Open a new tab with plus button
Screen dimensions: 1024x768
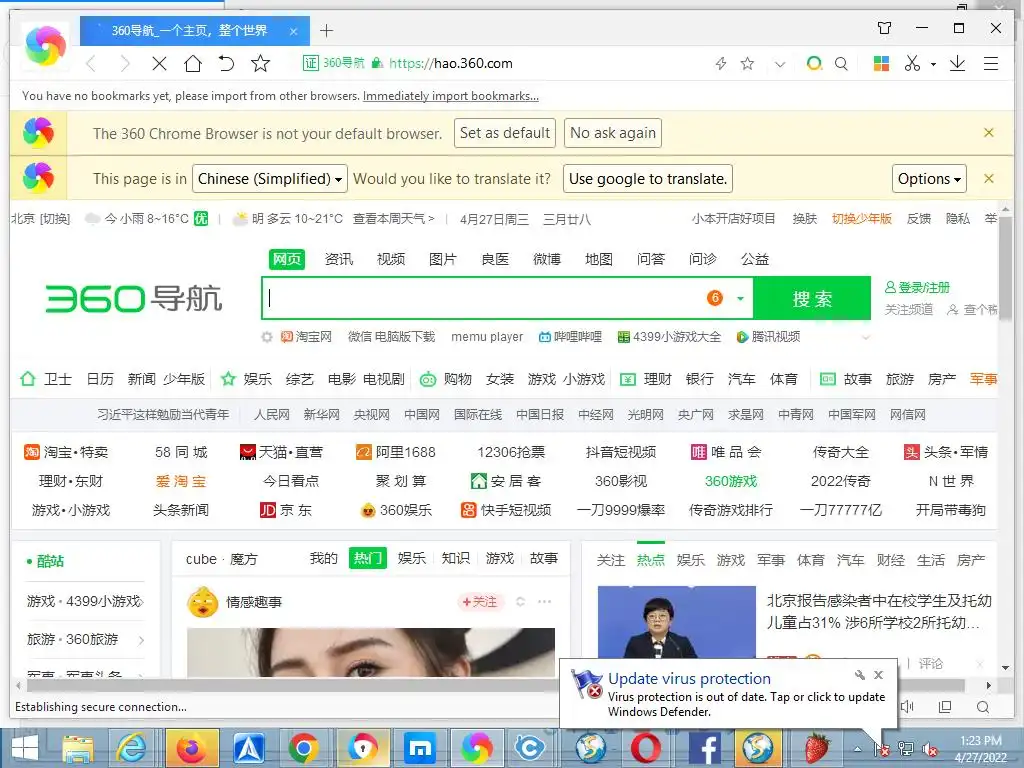pyautogui.click(x=327, y=30)
